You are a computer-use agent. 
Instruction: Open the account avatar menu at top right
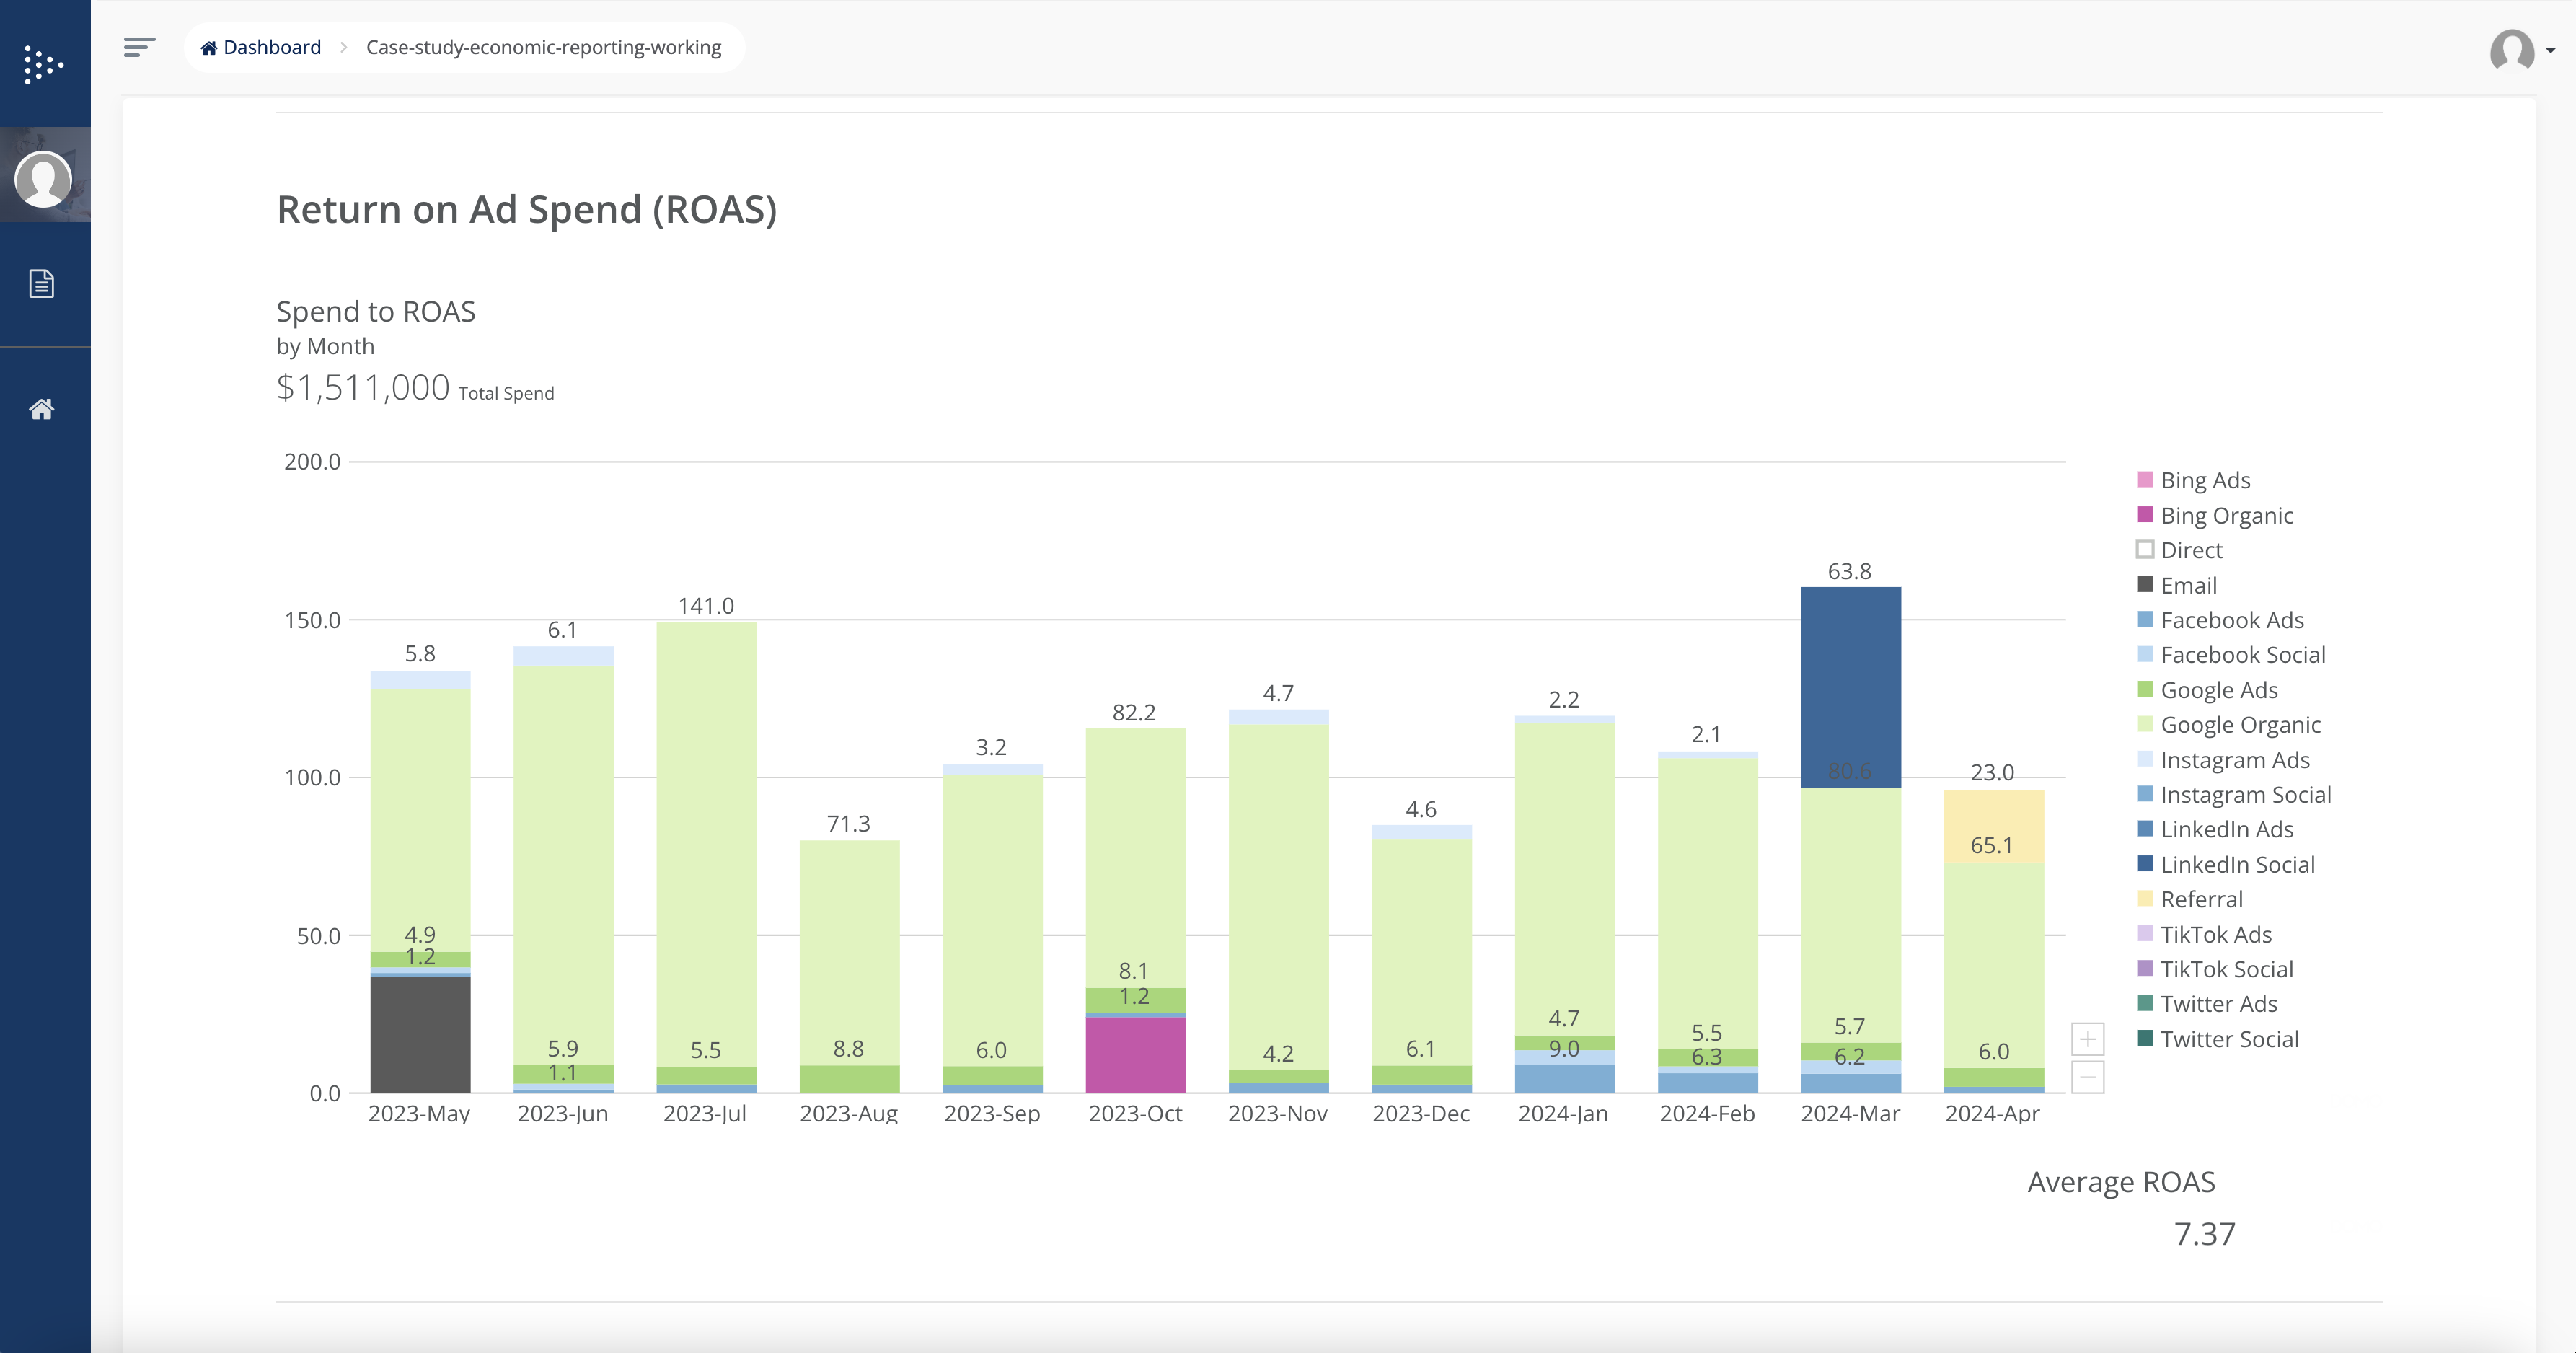[x=2521, y=49]
